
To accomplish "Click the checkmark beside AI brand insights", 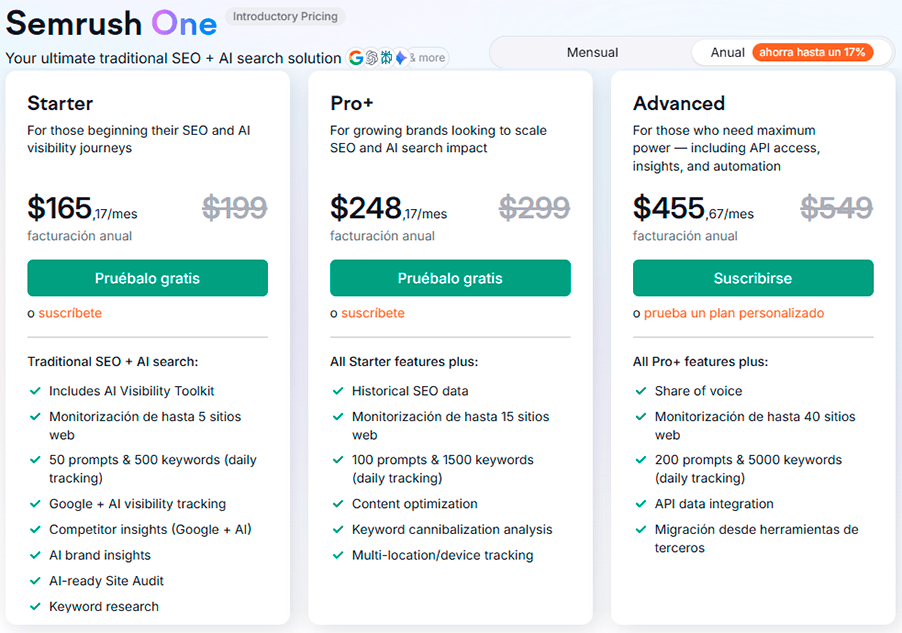I will [35, 555].
